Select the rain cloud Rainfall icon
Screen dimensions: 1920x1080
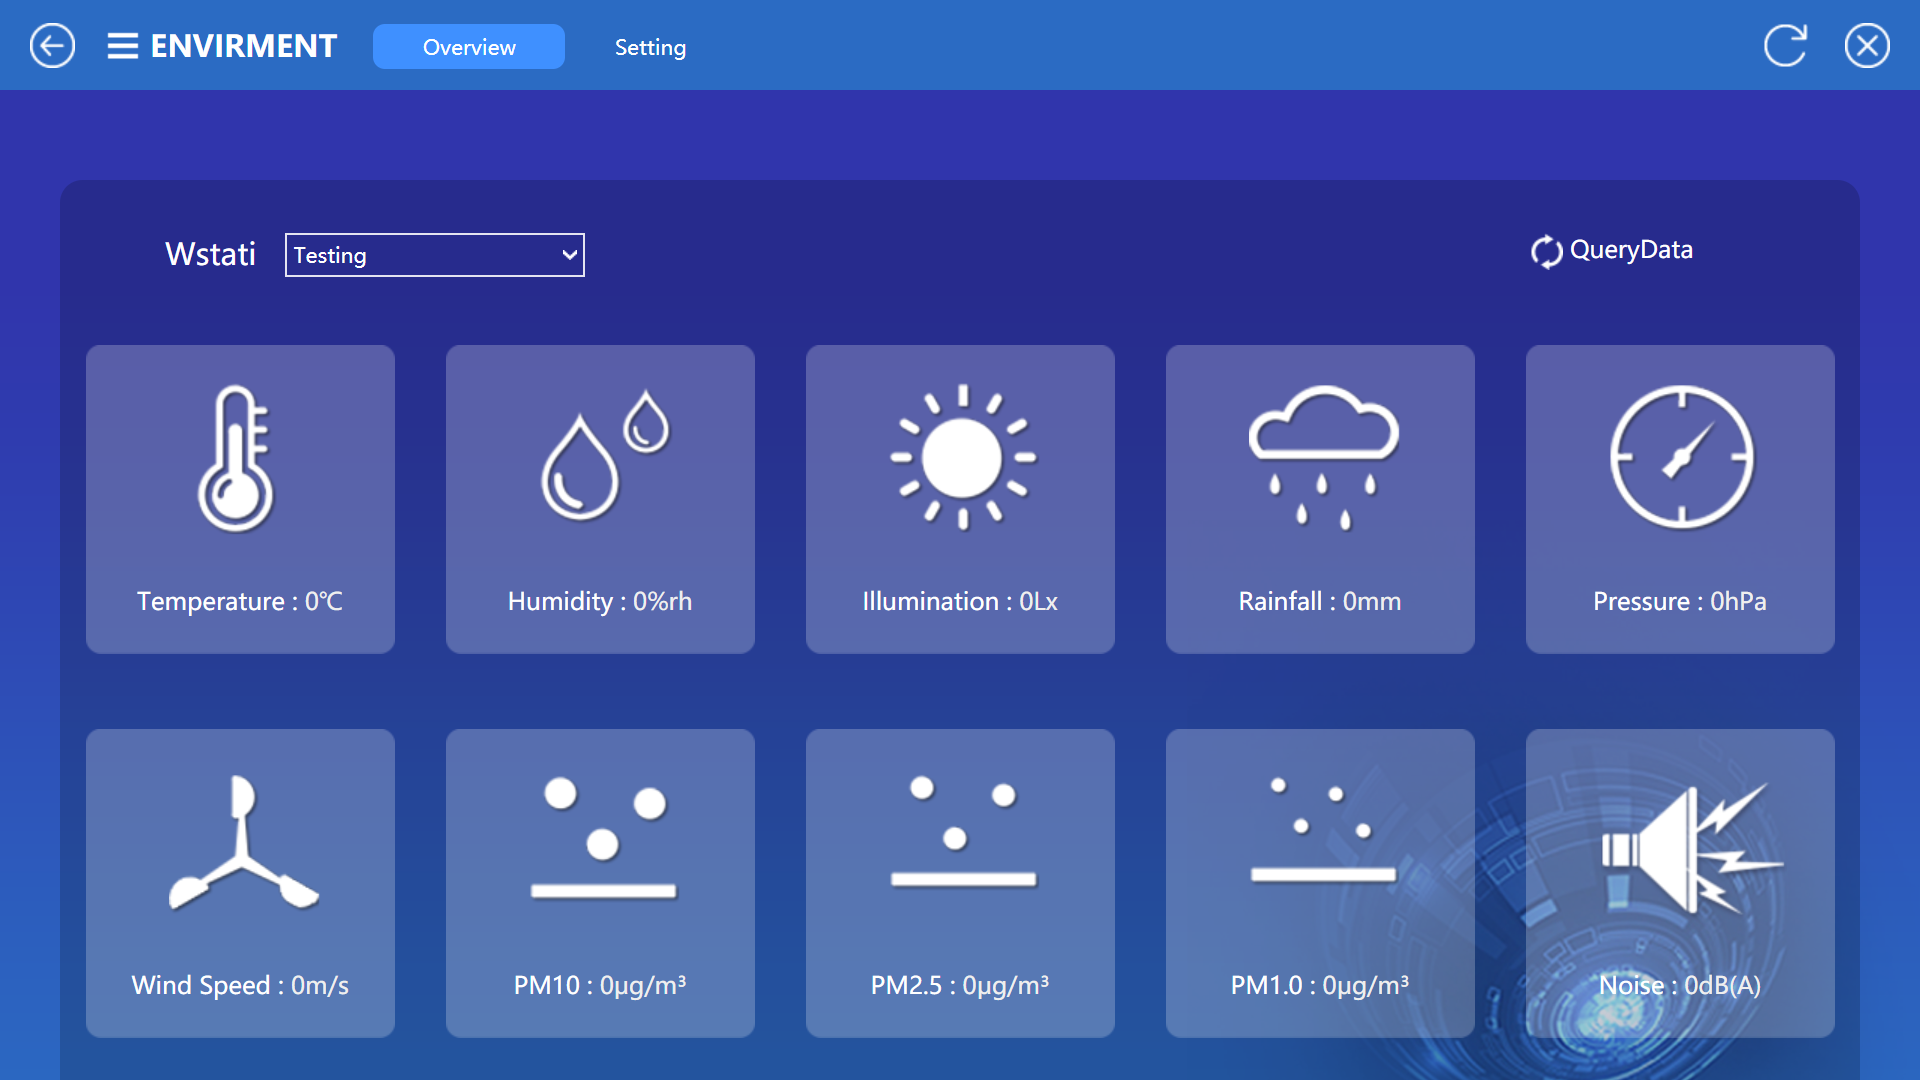(1323, 457)
